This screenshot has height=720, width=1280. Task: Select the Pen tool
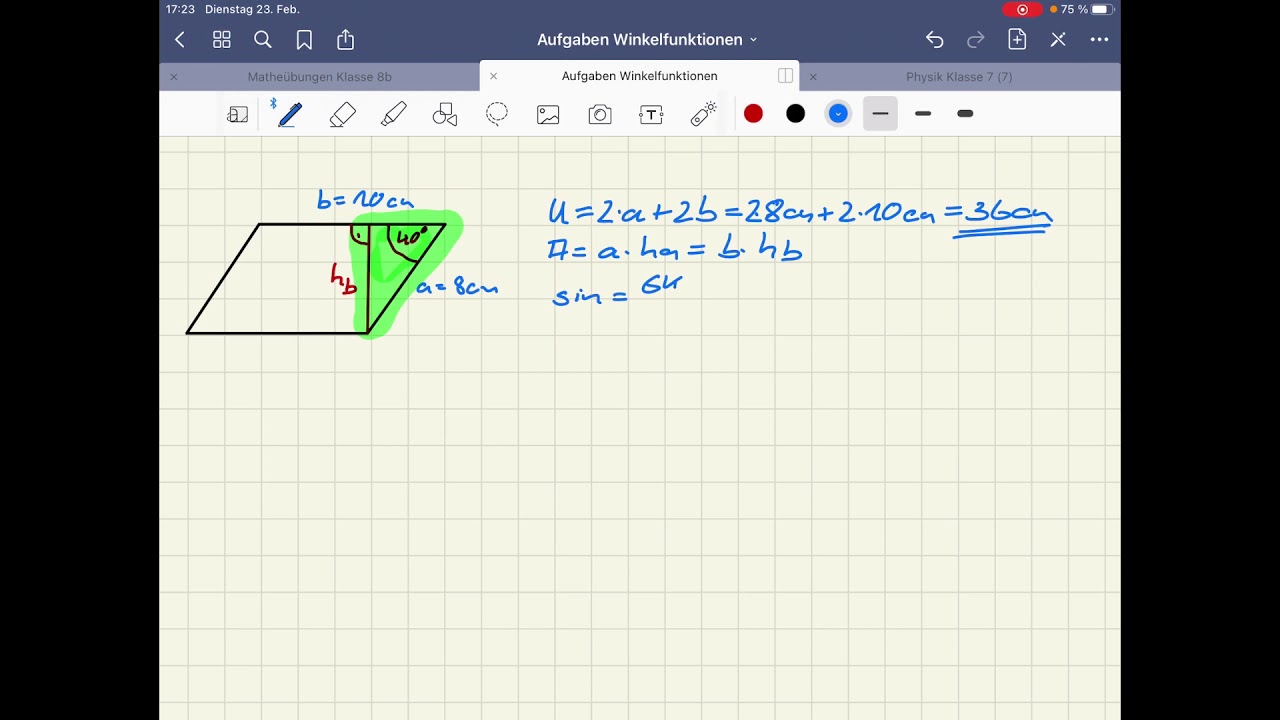pos(290,114)
